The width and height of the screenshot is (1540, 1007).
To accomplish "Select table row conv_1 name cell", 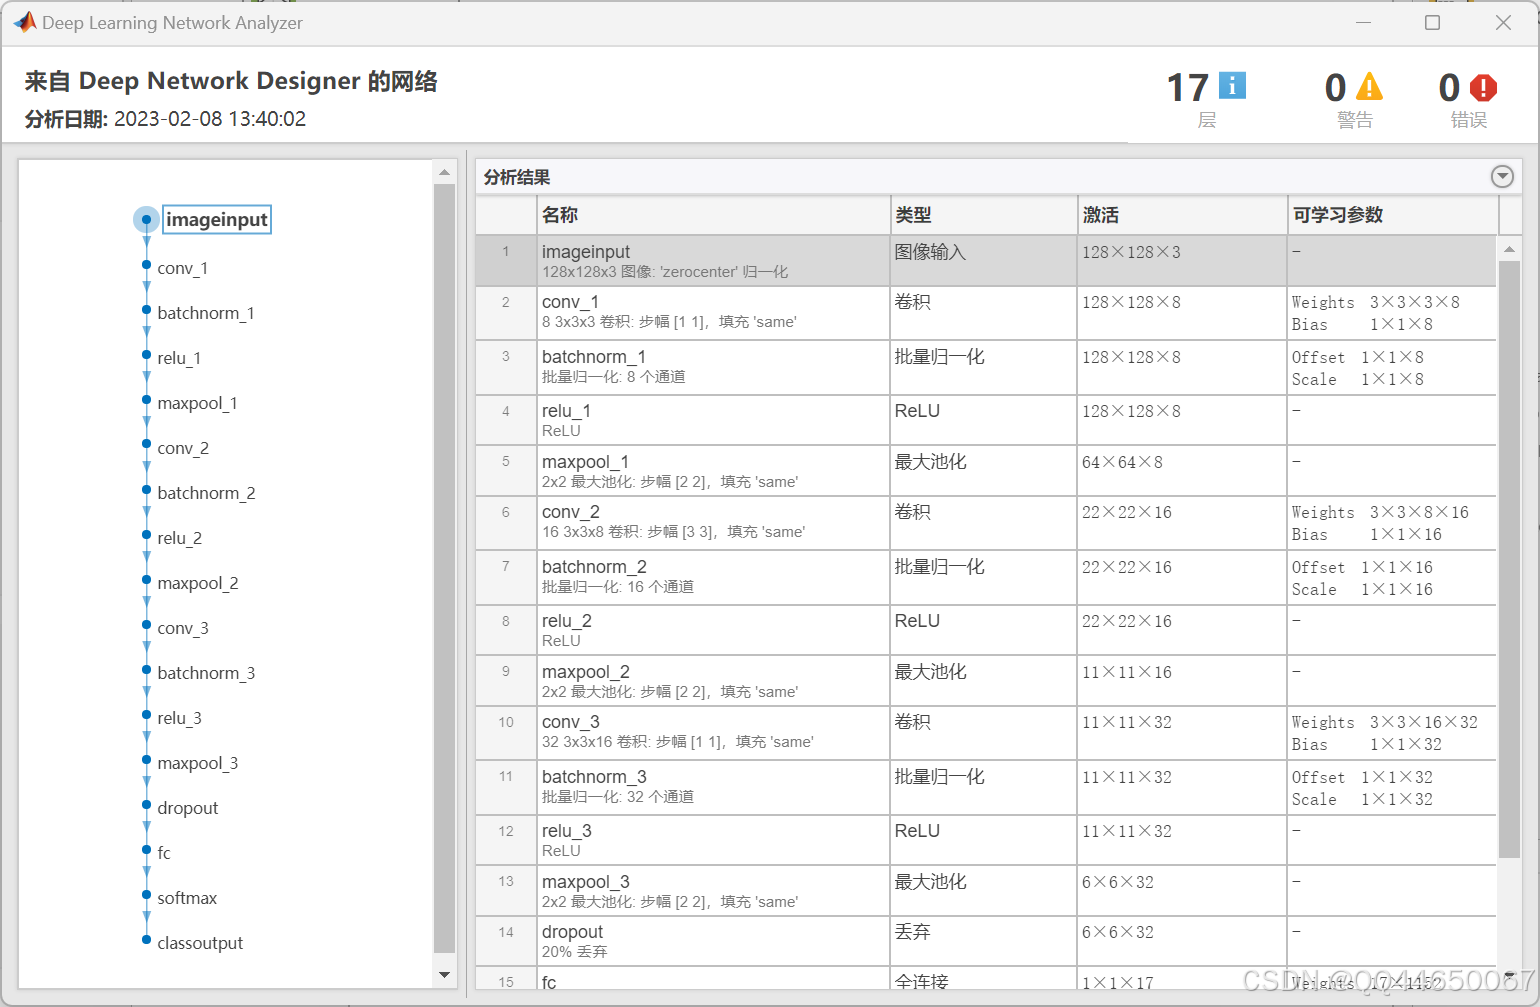I will pyautogui.click(x=713, y=313).
